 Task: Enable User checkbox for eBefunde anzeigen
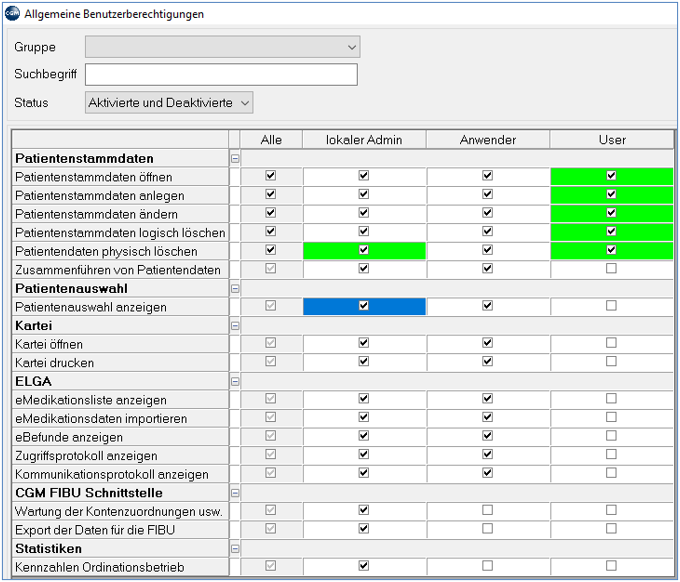click(611, 436)
